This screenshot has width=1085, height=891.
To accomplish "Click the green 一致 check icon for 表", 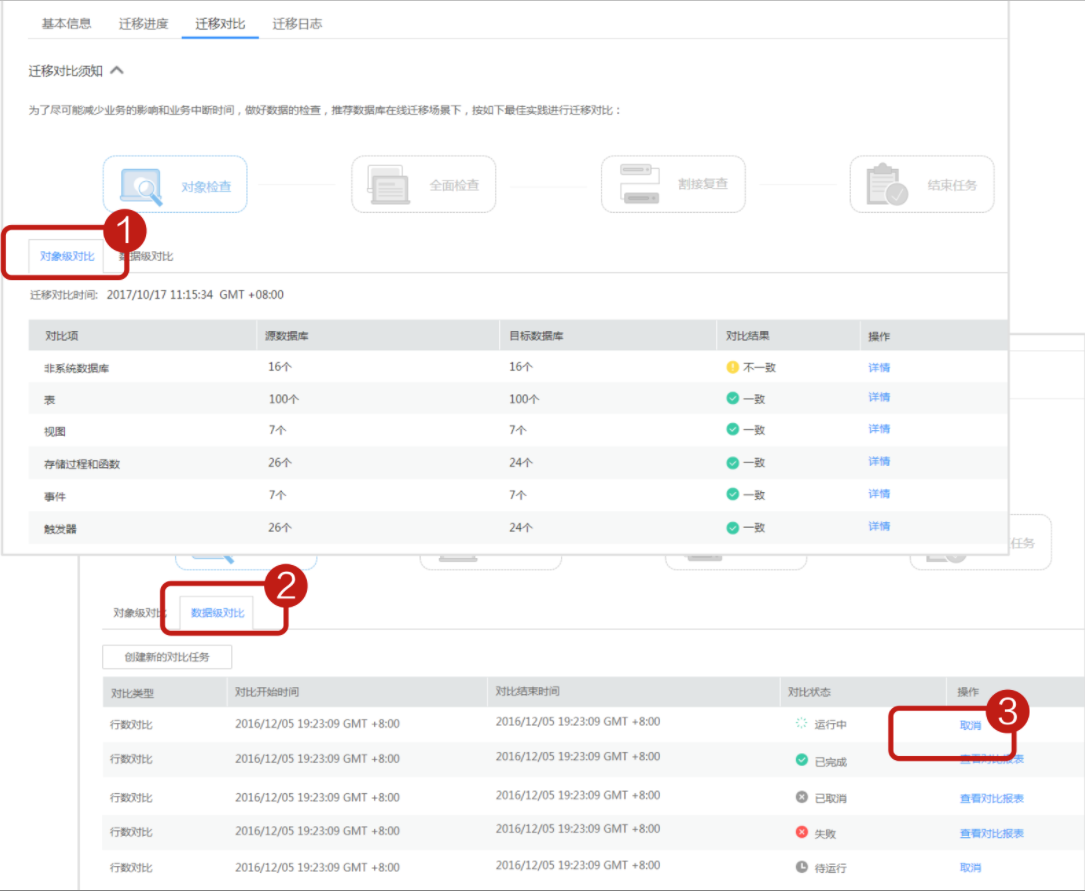I will [733, 398].
